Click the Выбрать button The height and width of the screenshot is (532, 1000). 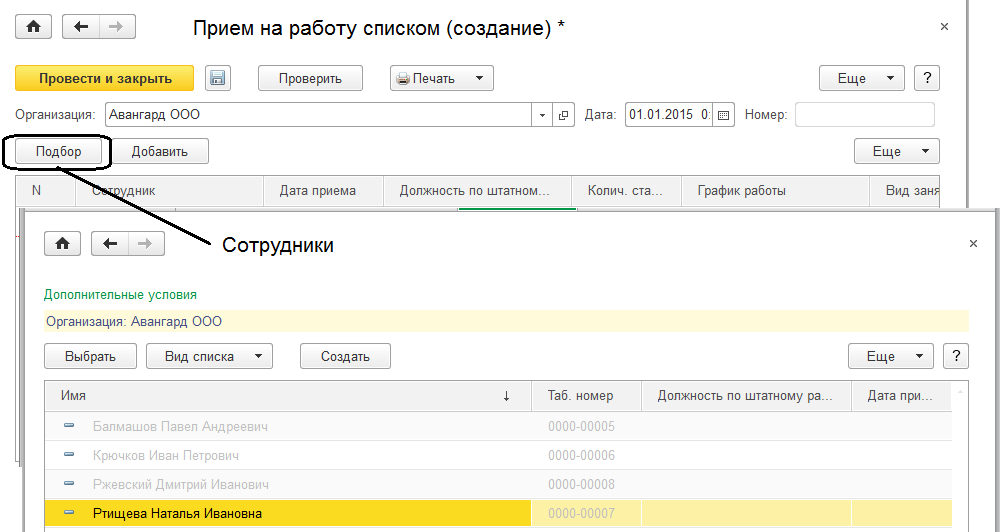coord(90,356)
